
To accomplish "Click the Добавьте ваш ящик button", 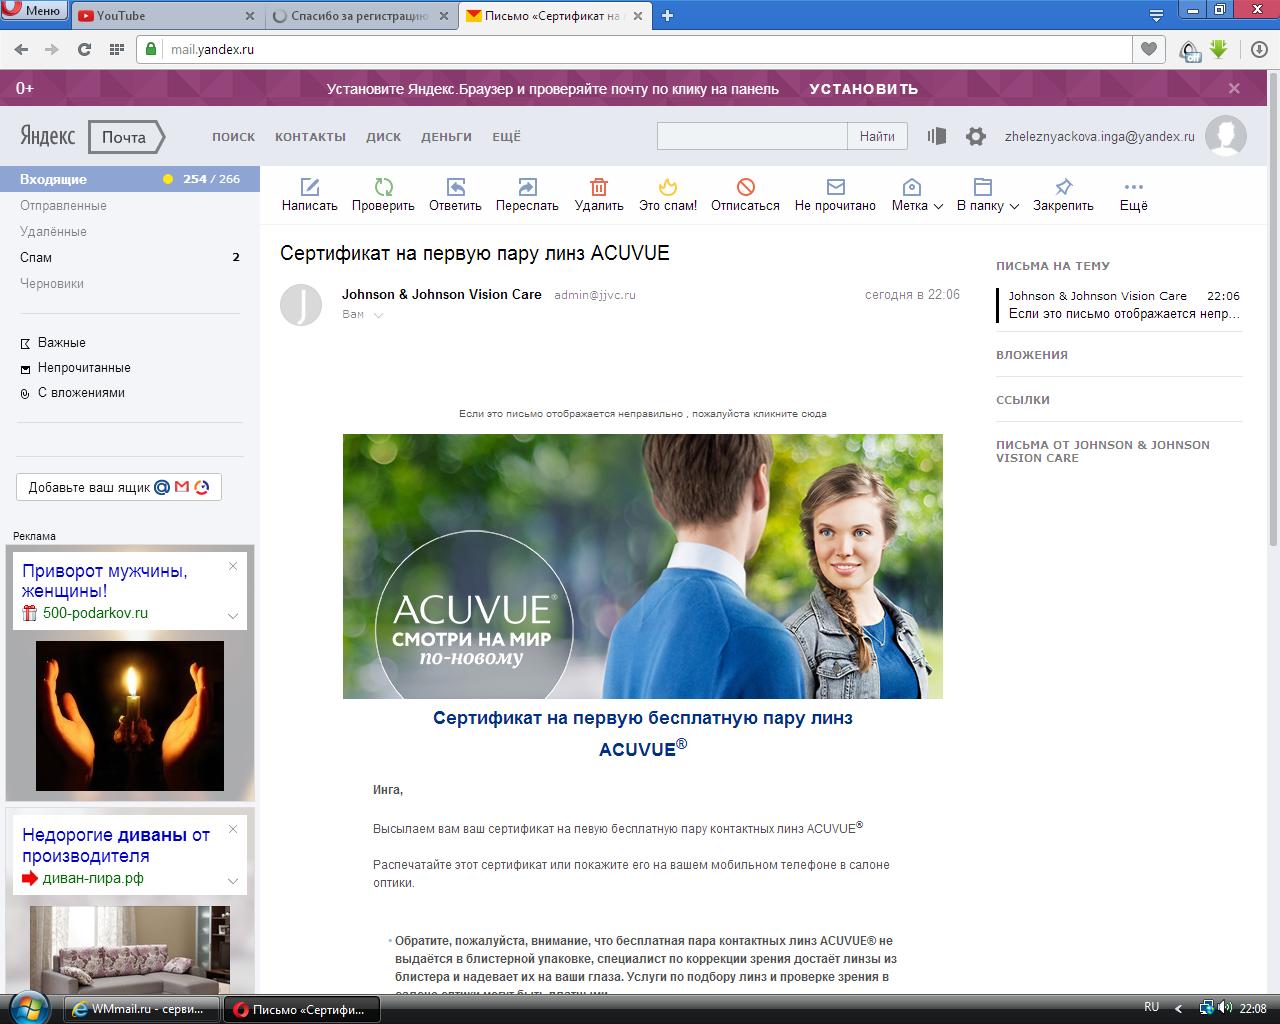I will 119,487.
